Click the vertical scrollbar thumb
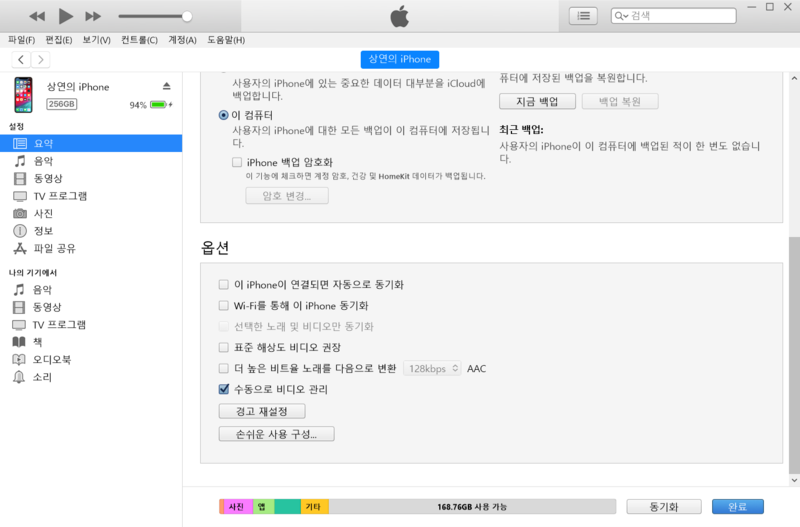 (794, 355)
